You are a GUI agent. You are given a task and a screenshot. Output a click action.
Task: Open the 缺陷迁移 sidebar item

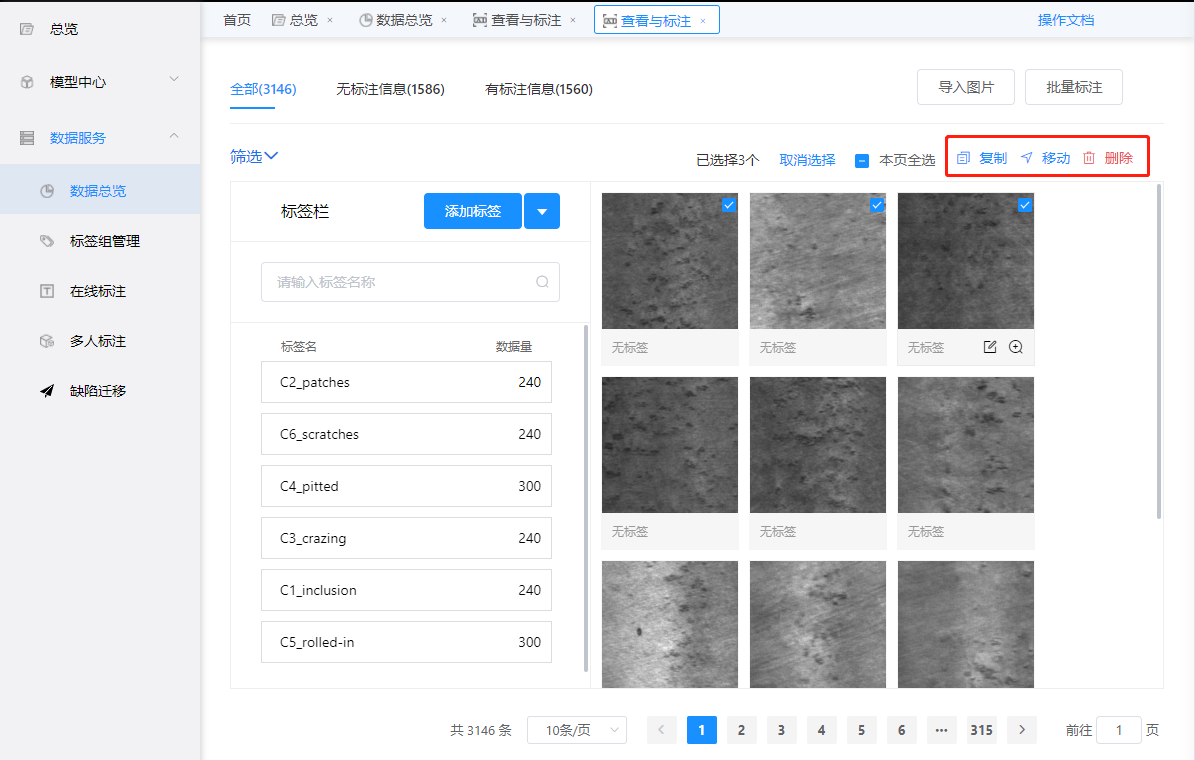pos(100,391)
